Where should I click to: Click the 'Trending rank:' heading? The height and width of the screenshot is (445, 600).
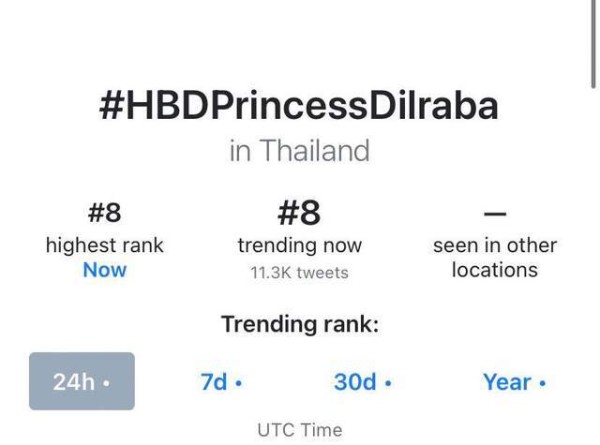[x=299, y=325]
